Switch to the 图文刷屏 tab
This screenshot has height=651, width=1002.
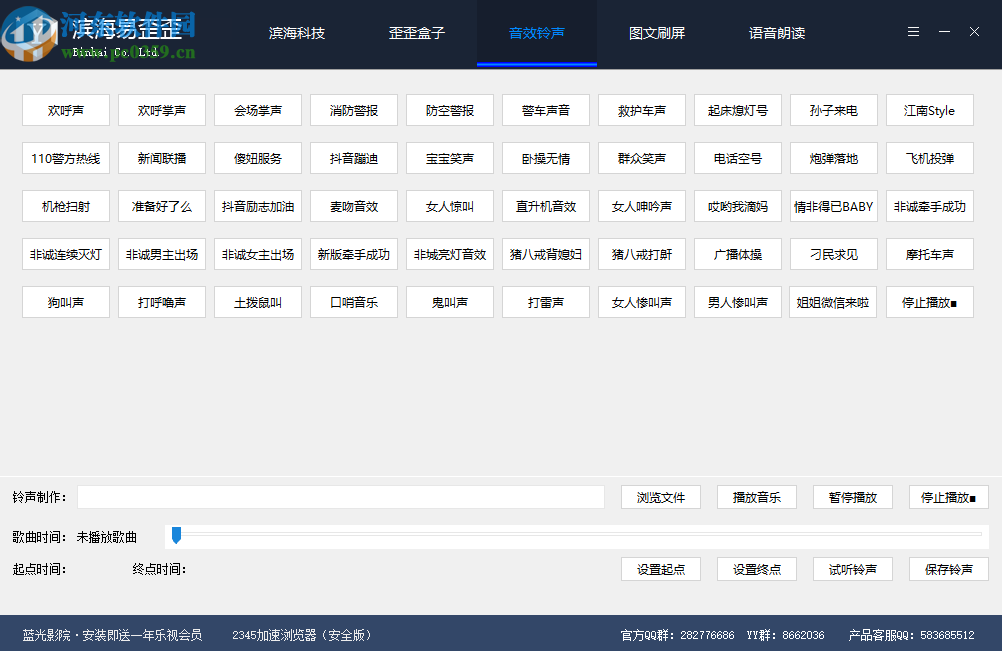point(657,32)
